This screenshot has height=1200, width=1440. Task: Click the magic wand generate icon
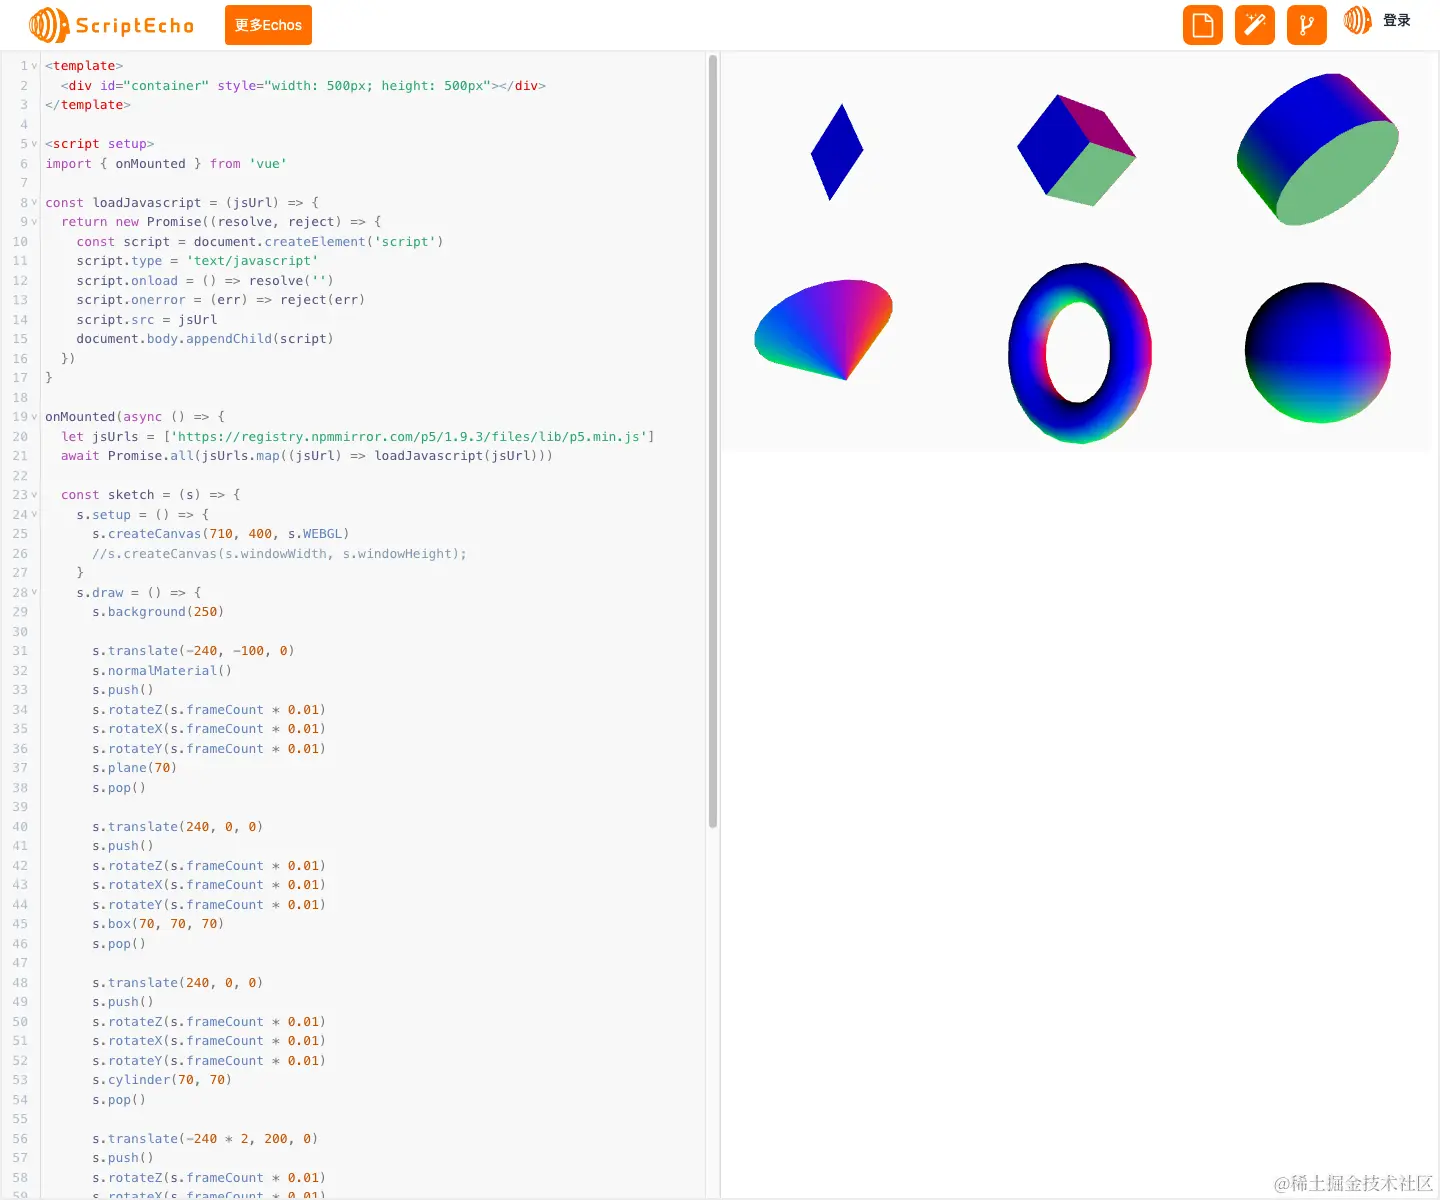click(x=1255, y=25)
